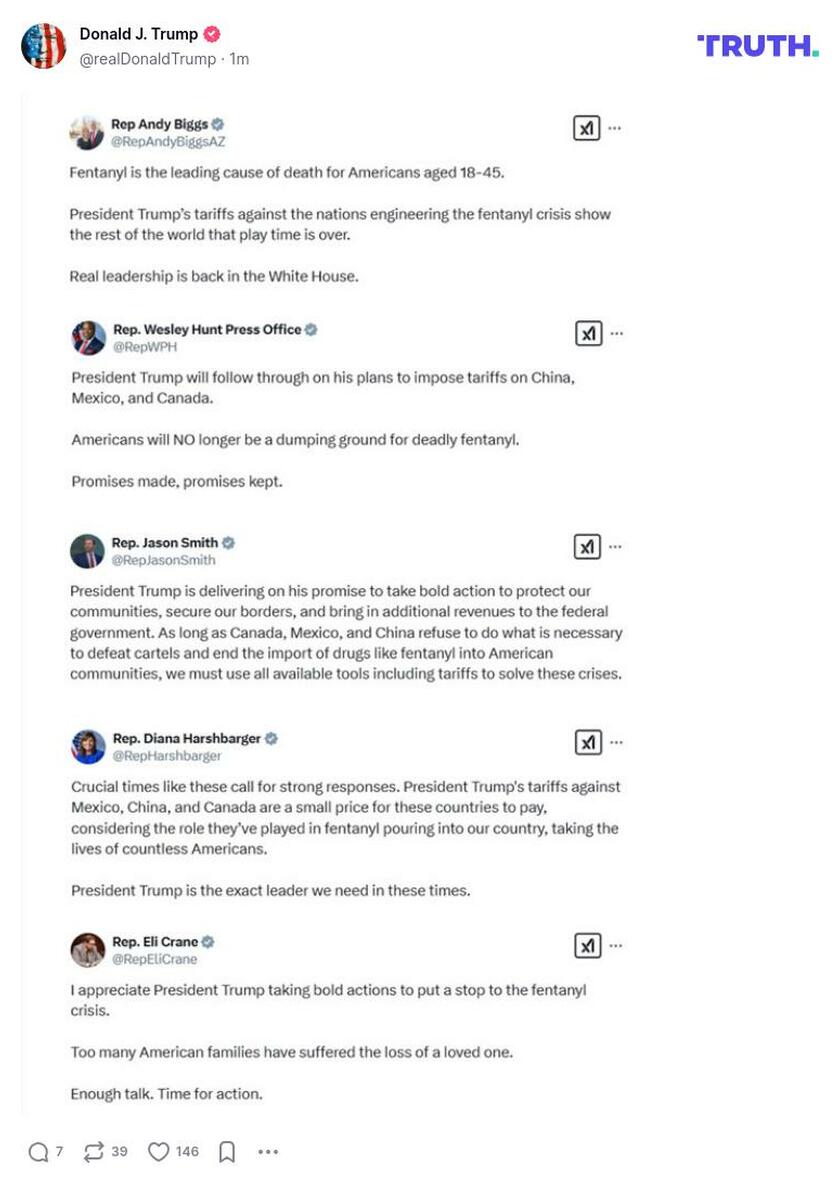The image size is (840, 1186).
Task: Click Rep. Diana Harshbarger's avatar
Action: [88, 746]
